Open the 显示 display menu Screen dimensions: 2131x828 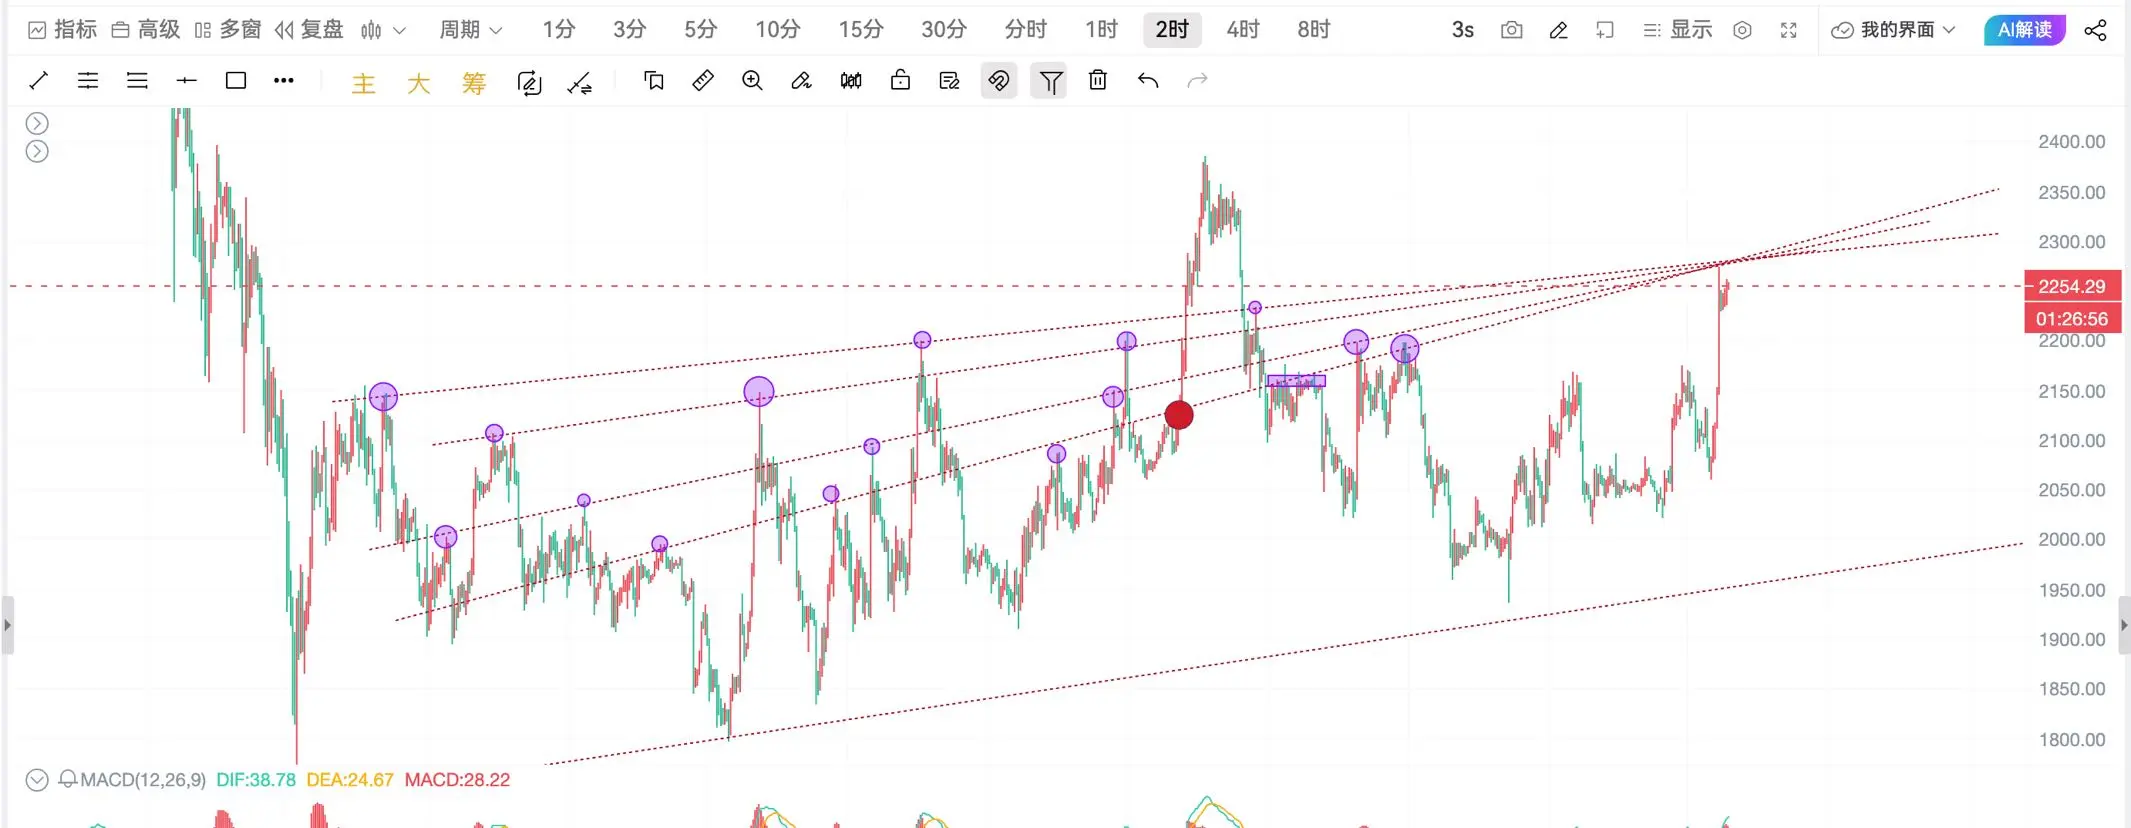point(1678,30)
